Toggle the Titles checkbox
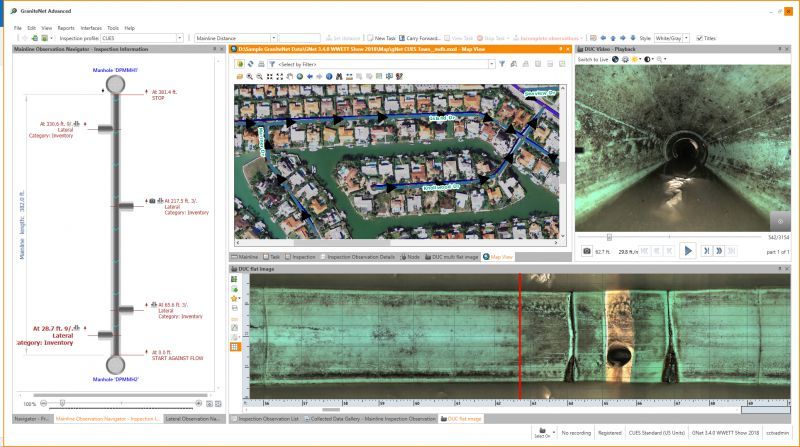The height and width of the screenshot is (447, 800). pos(699,38)
